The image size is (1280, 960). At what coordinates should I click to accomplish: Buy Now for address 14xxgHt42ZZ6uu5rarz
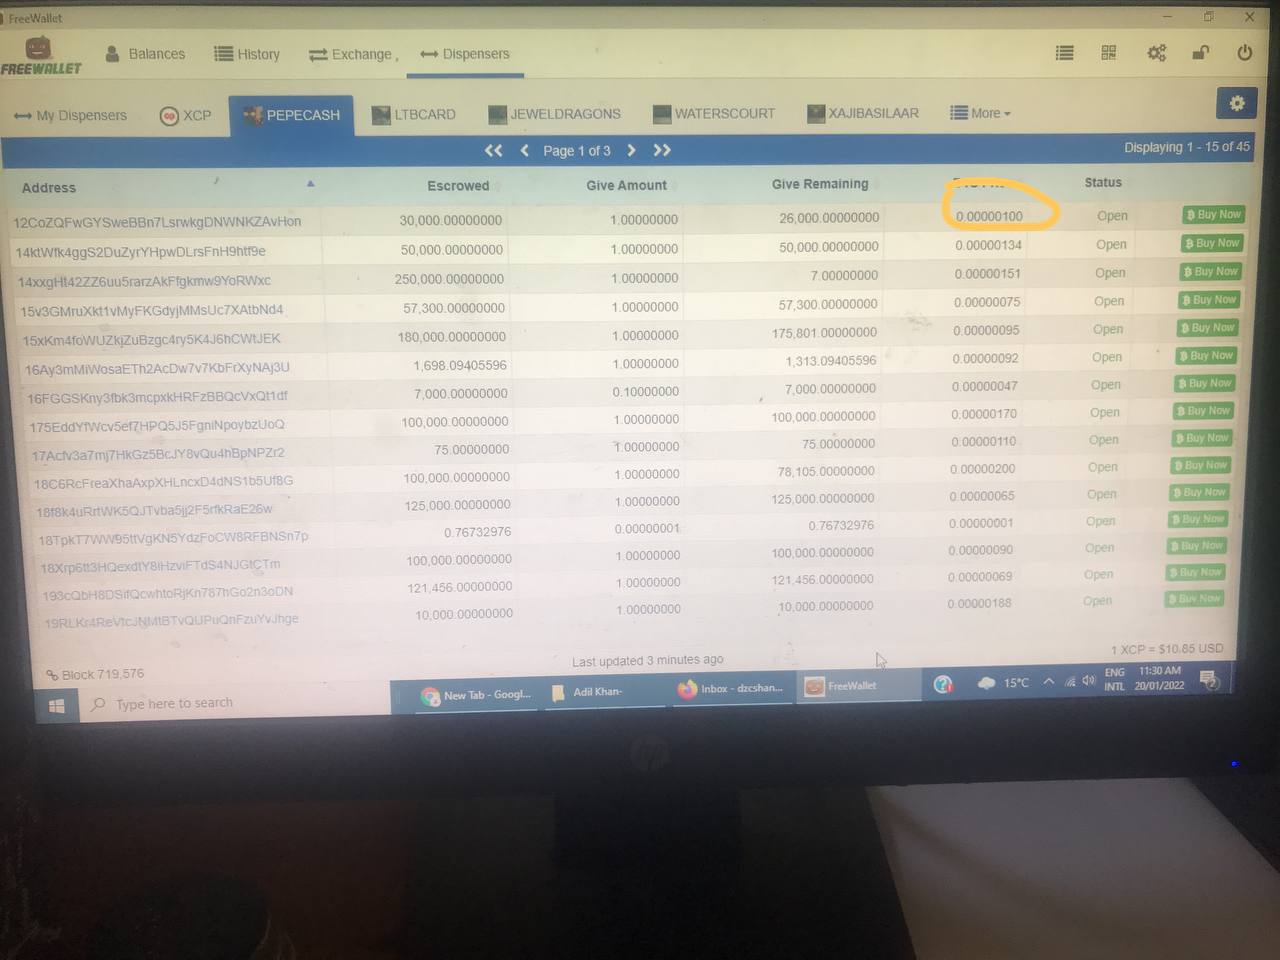tap(1210, 271)
